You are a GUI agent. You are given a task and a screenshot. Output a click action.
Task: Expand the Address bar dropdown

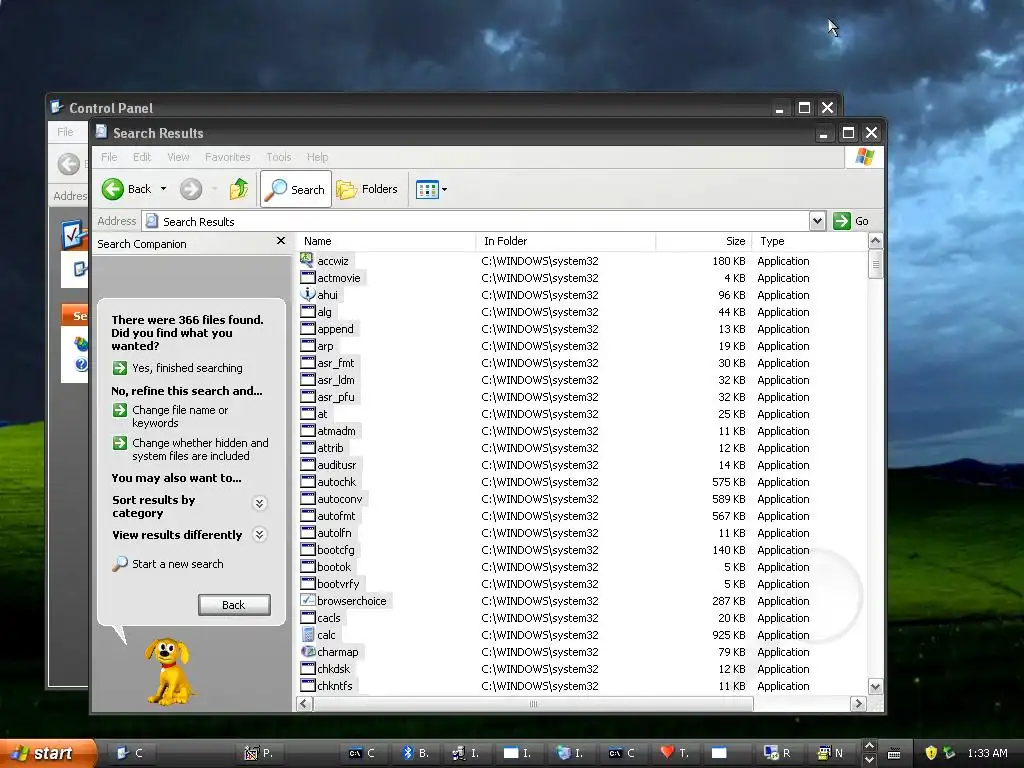(817, 221)
